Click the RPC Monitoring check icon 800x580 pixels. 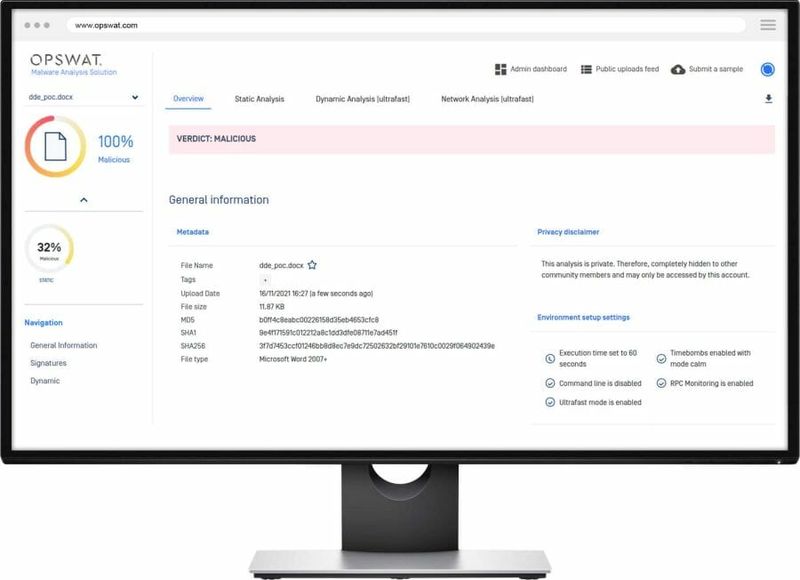tap(661, 383)
